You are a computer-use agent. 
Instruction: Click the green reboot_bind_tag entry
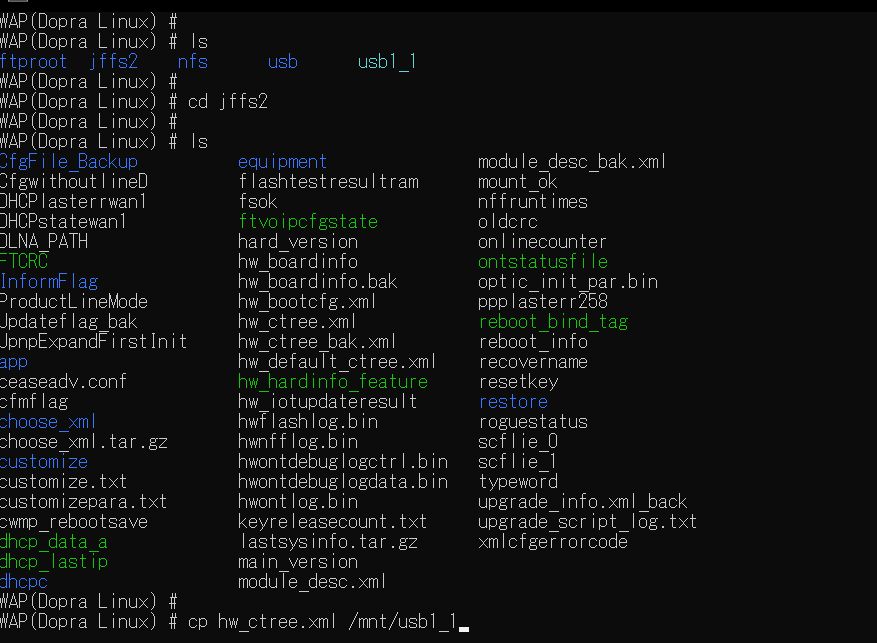553,321
